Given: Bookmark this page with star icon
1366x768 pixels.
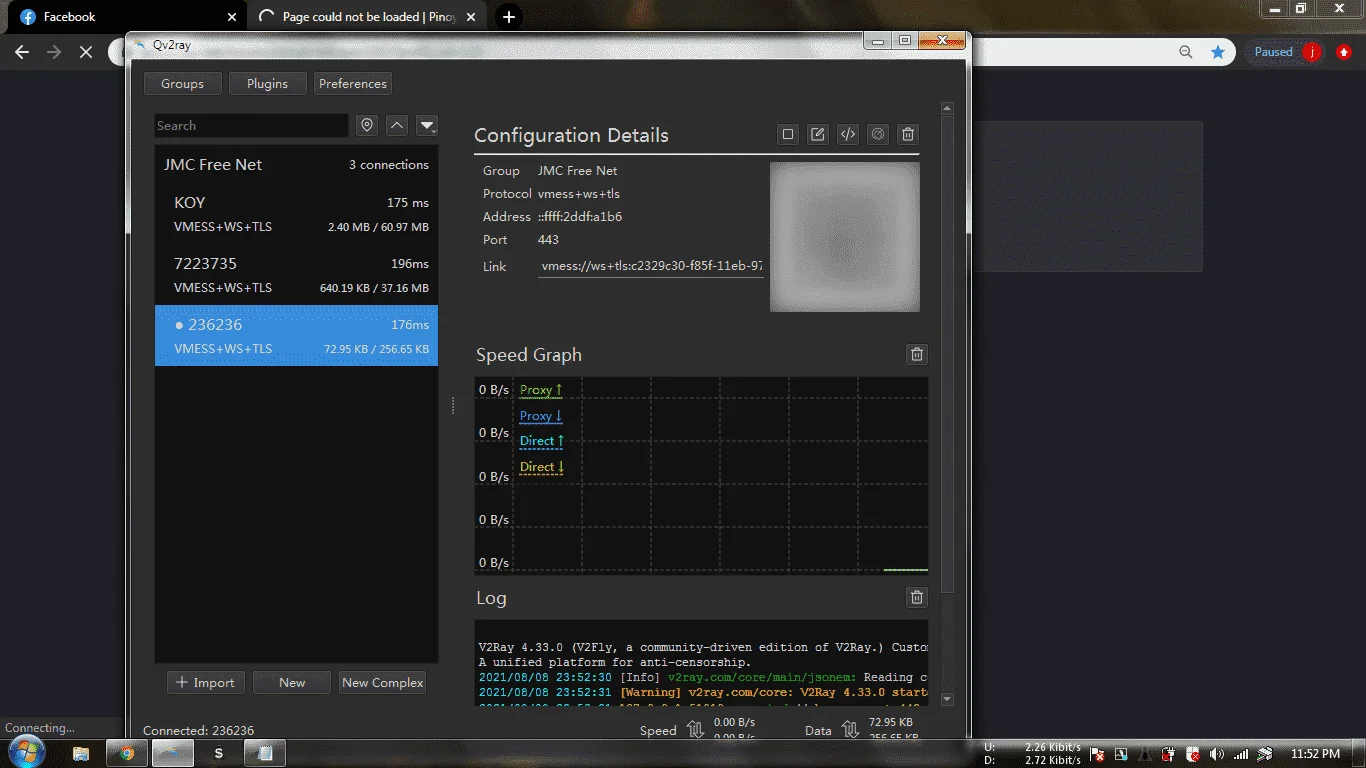Looking at the screenshot, I should tap(1218, 52).
